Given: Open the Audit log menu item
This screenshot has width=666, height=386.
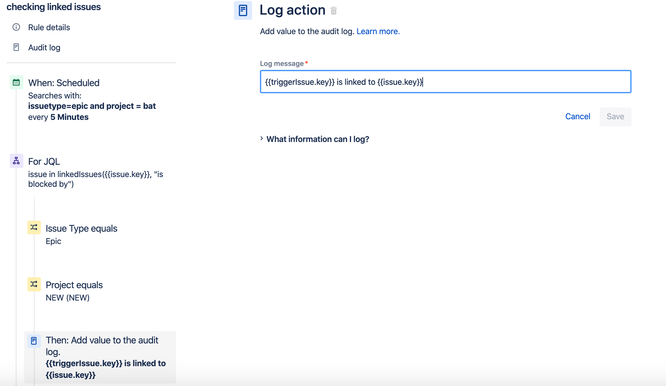Looking at the screenshot, I should click(44, 48).
